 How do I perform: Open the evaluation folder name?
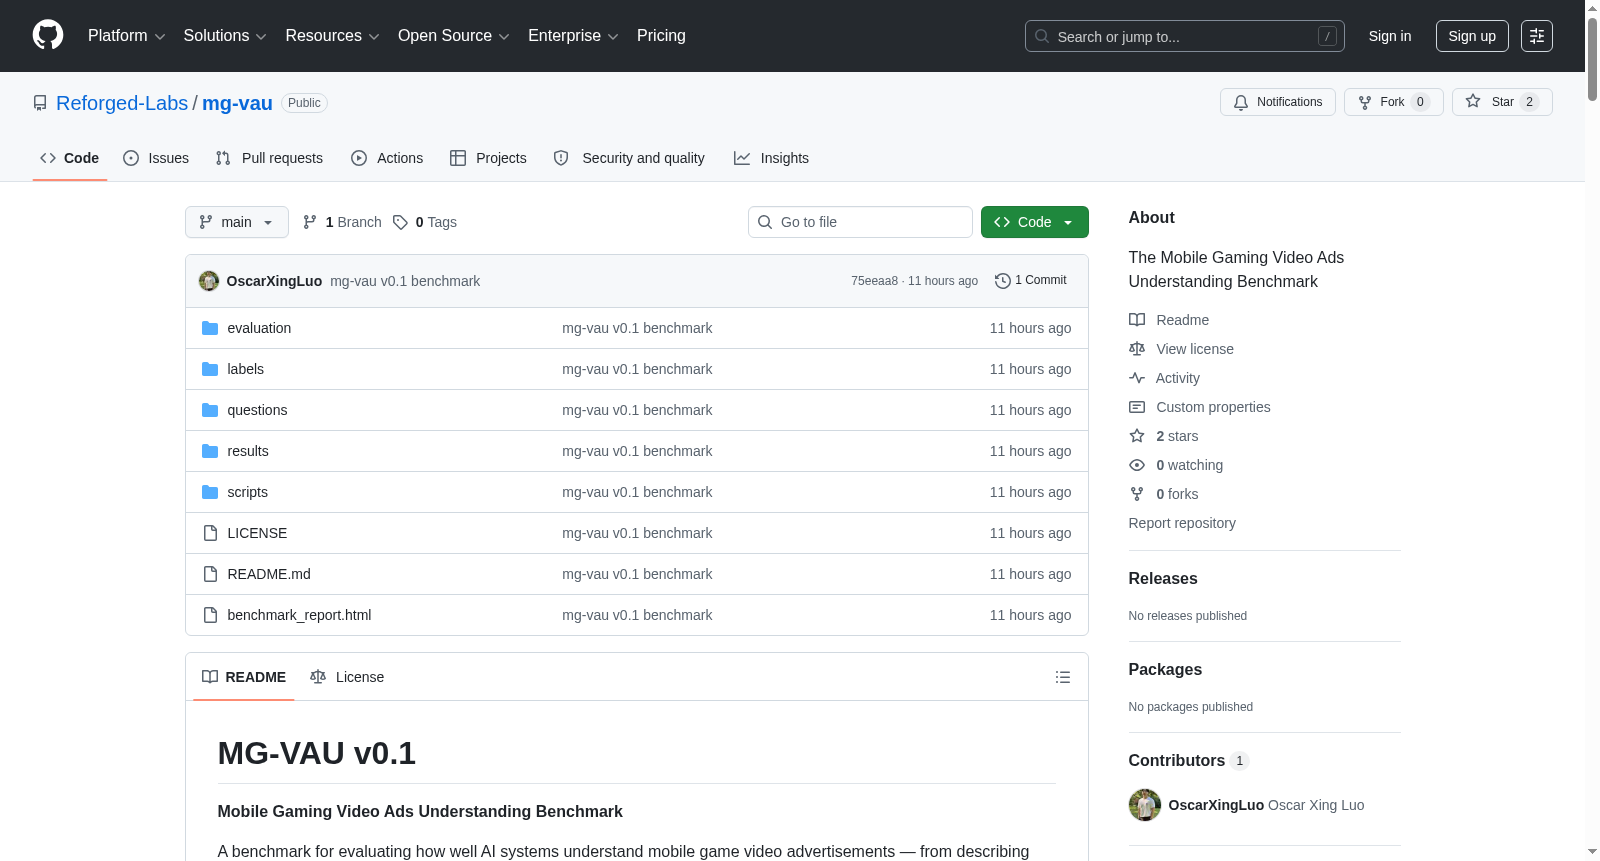[259, 328]
